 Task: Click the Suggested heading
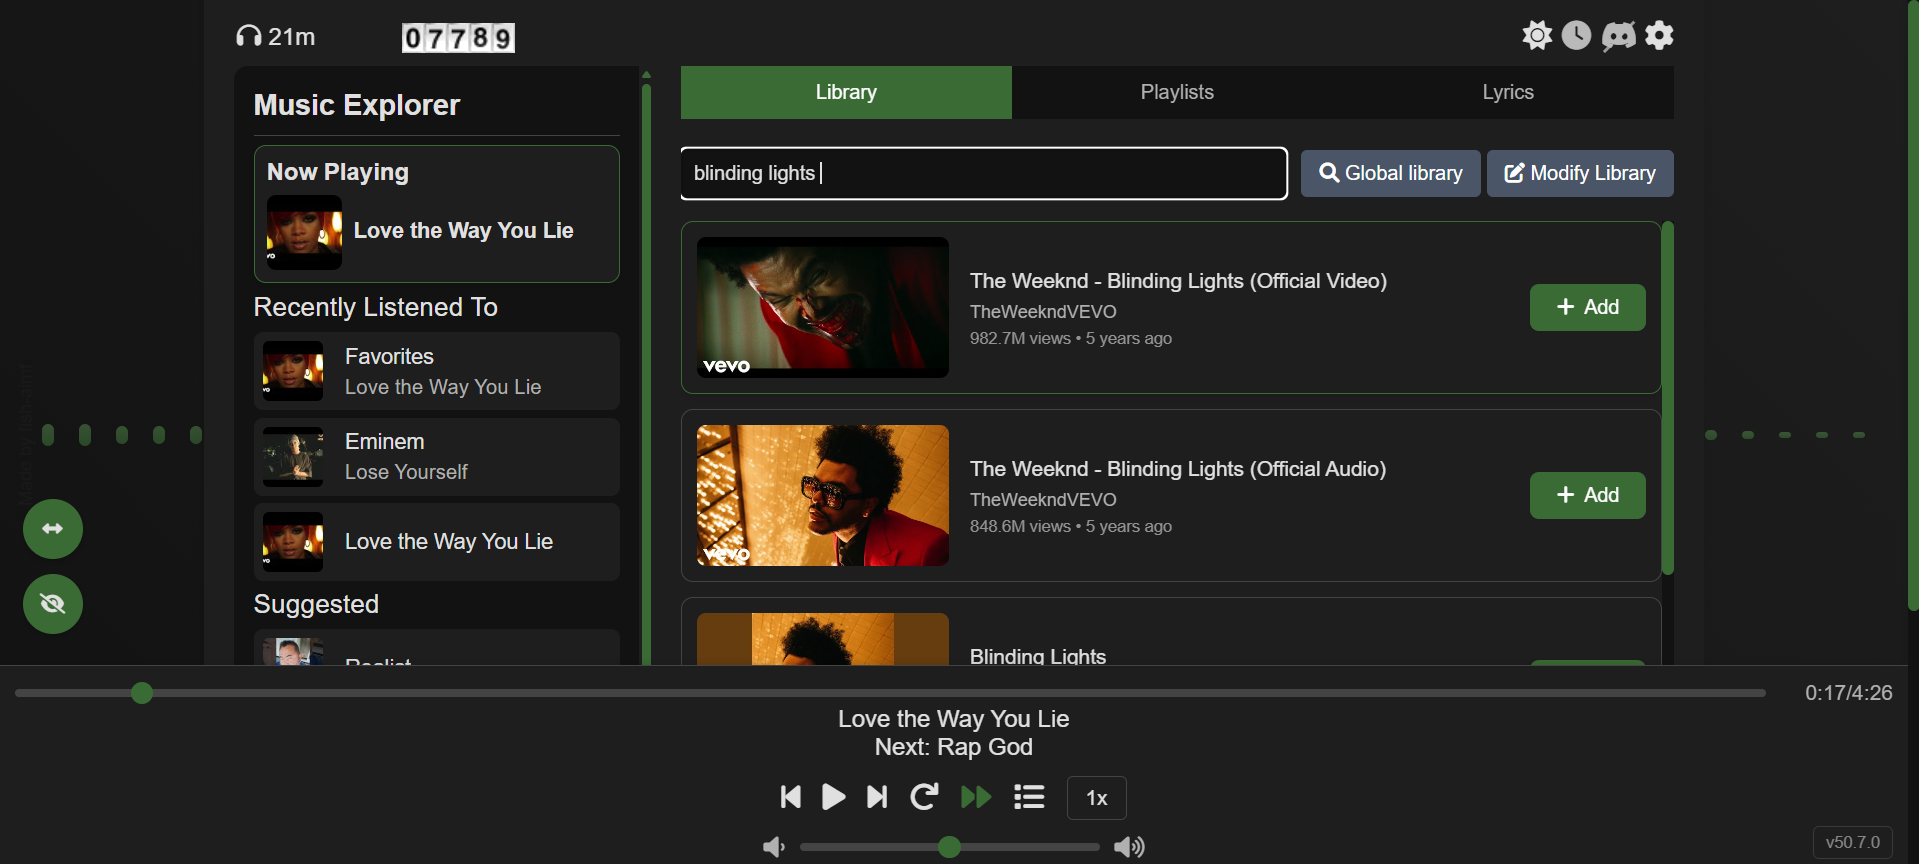[x=316, y=604]
